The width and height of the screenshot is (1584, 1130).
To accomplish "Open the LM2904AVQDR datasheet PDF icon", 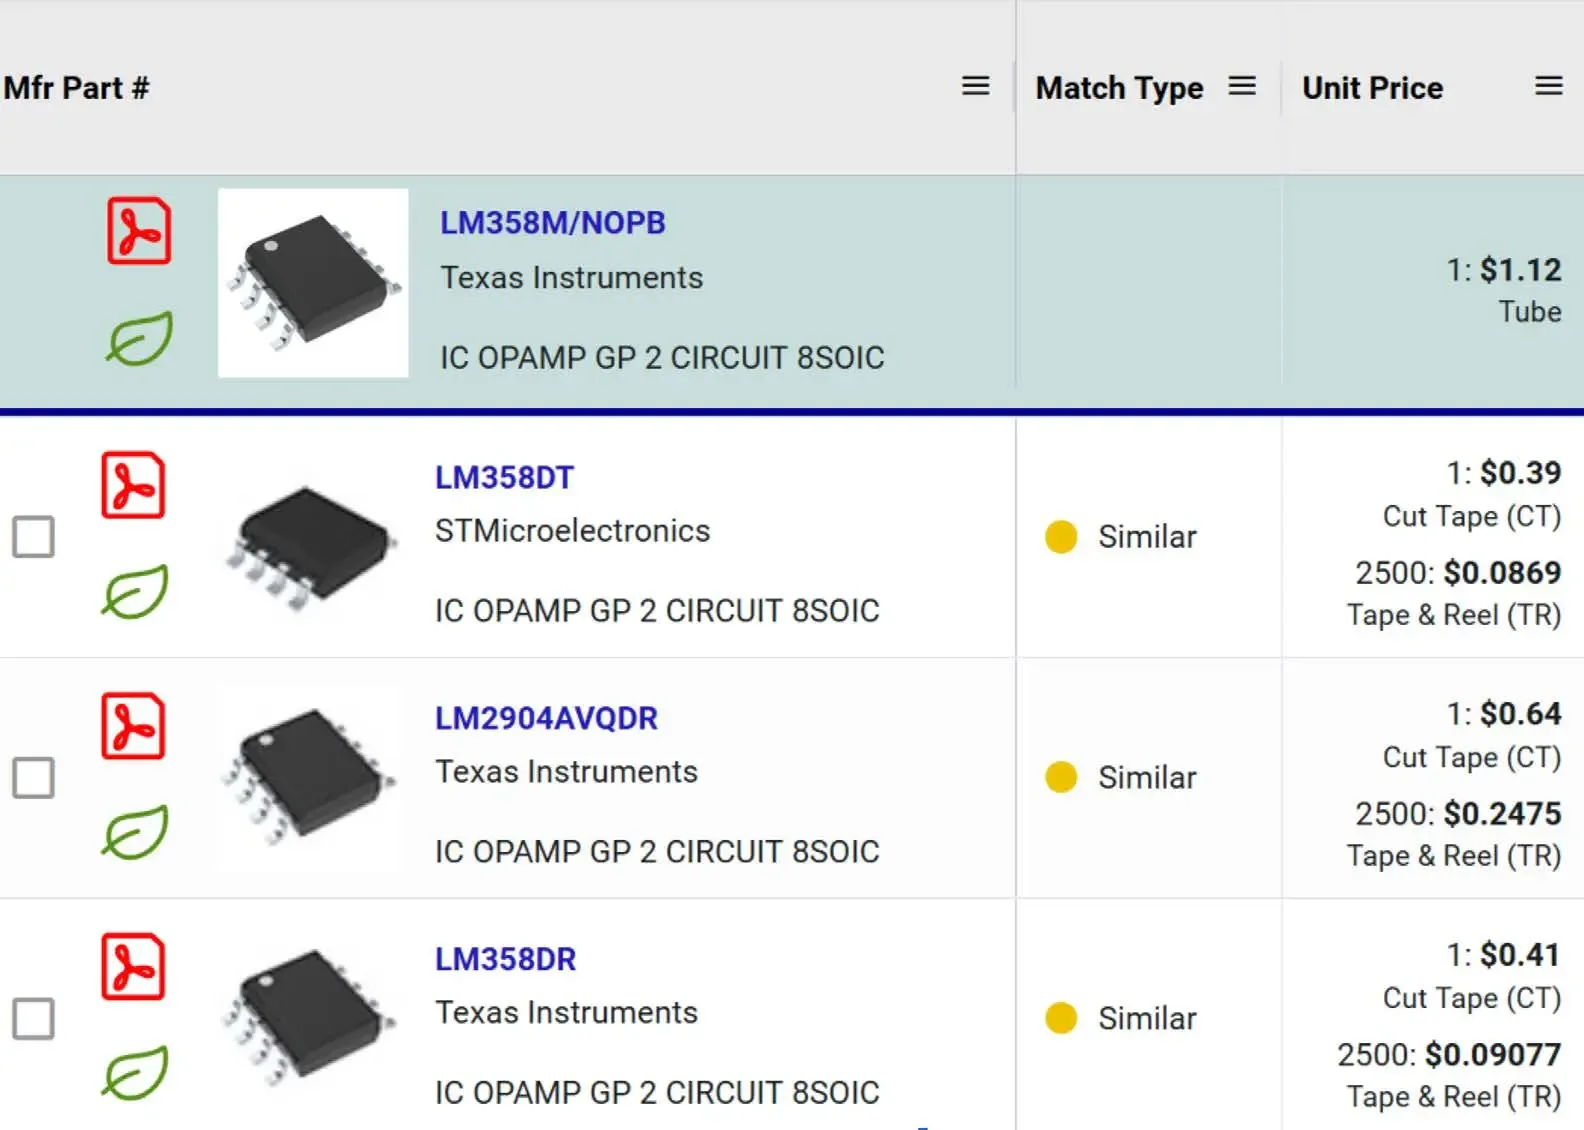I will coord(133,726).
